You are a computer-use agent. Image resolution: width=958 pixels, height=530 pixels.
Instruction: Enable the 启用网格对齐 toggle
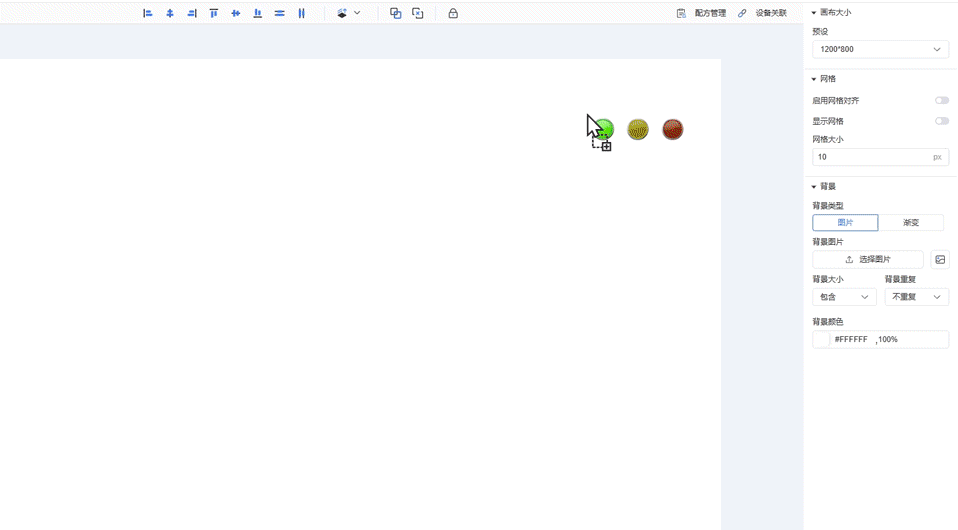[941, 101]
